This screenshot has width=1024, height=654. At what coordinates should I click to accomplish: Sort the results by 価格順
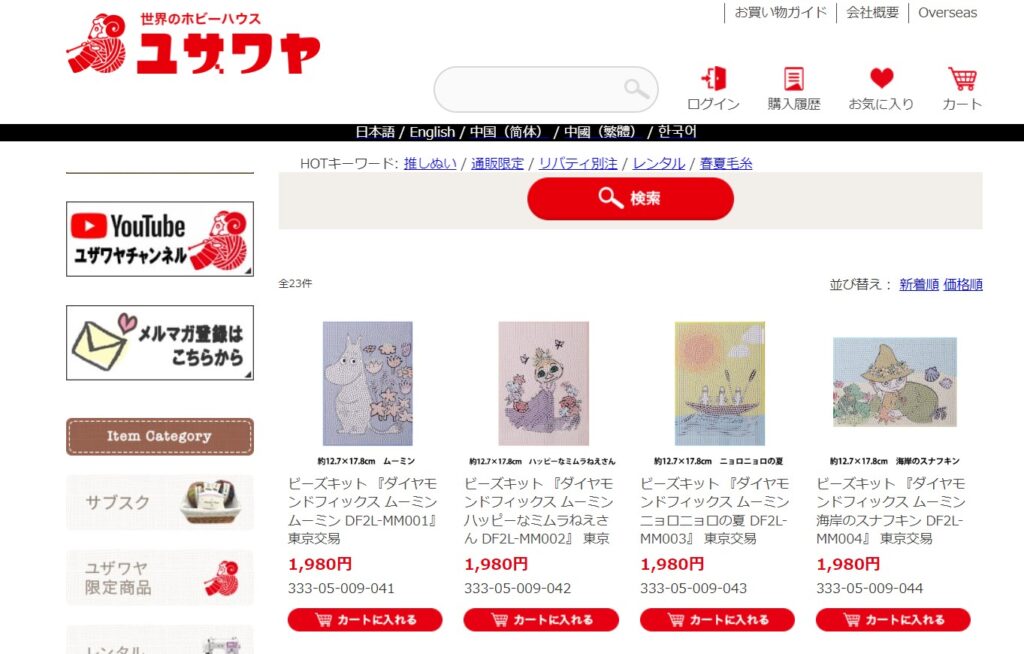963,284
